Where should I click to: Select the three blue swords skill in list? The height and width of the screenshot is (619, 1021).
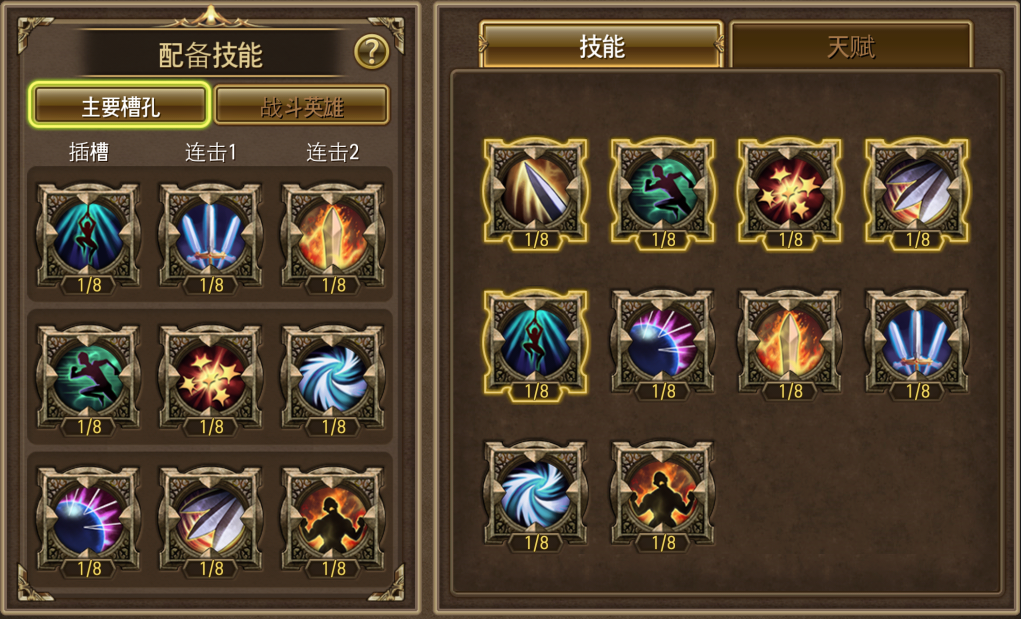(x=917, y=343)
